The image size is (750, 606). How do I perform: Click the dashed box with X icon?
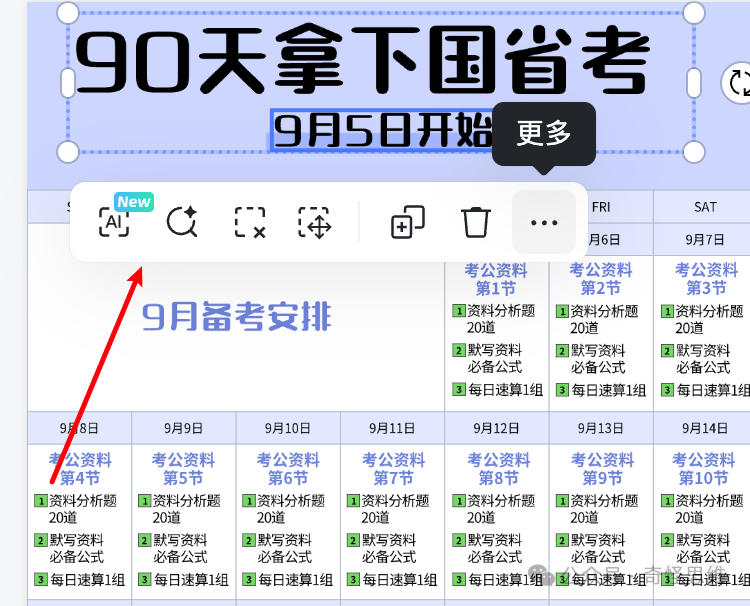click(x=250, y=222)
